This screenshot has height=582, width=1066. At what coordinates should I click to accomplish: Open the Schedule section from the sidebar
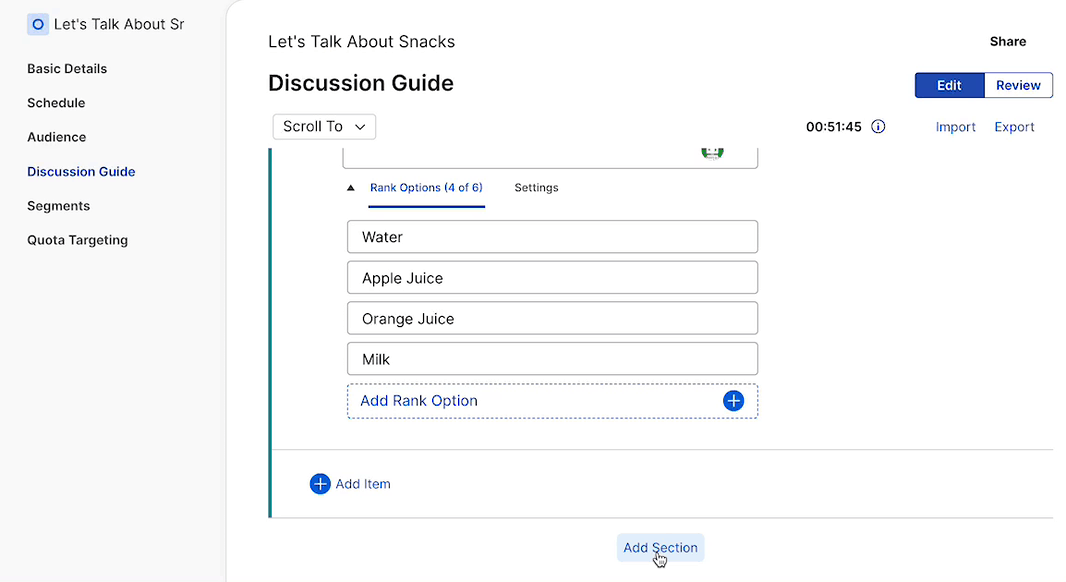coord(56,102)
